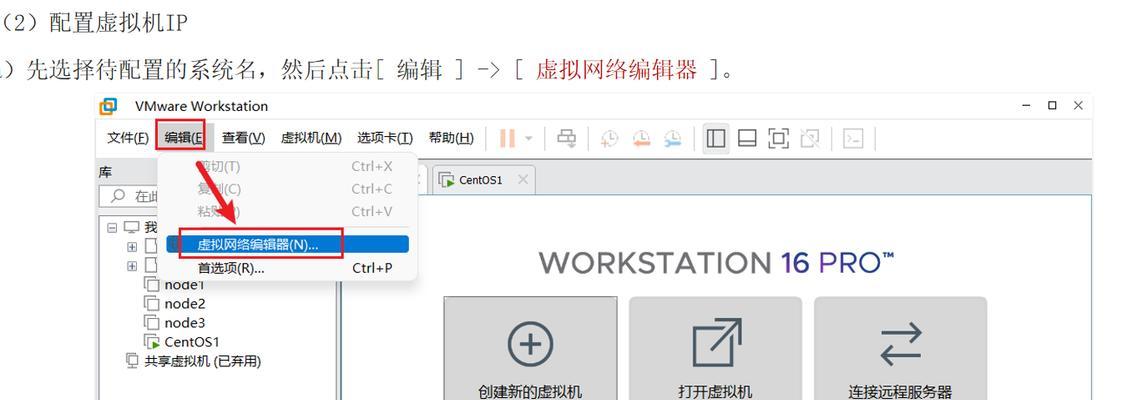Screen dimensions: 1122x400
Task: Click the console view icon
Action: [853, 138]
